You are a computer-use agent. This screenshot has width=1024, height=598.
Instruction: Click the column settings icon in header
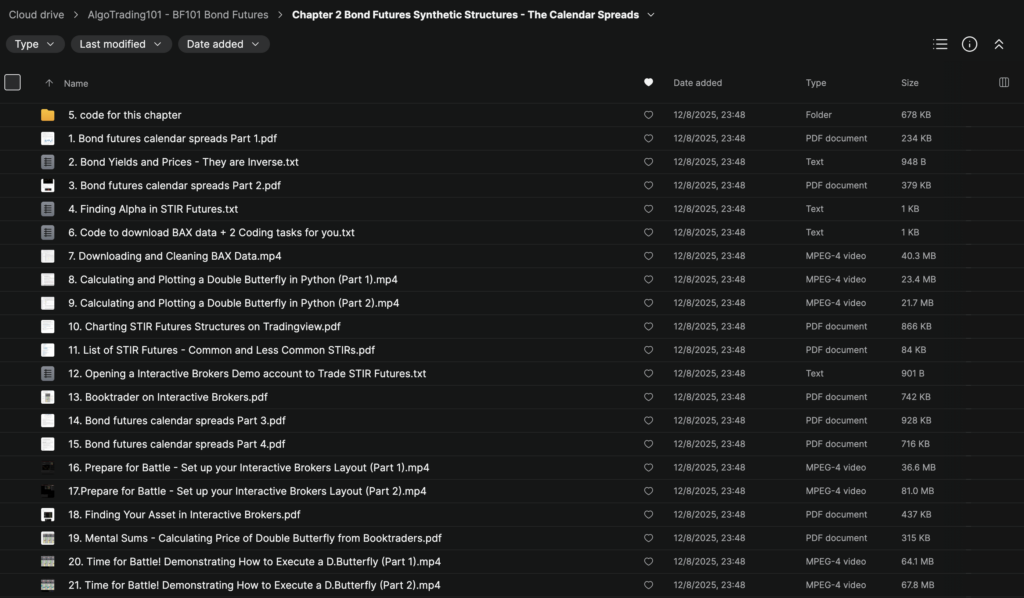coord(1004,83)
